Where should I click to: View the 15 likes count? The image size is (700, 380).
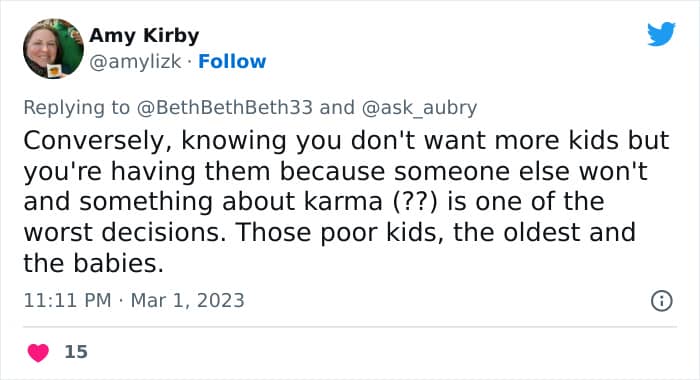(76, 352)
